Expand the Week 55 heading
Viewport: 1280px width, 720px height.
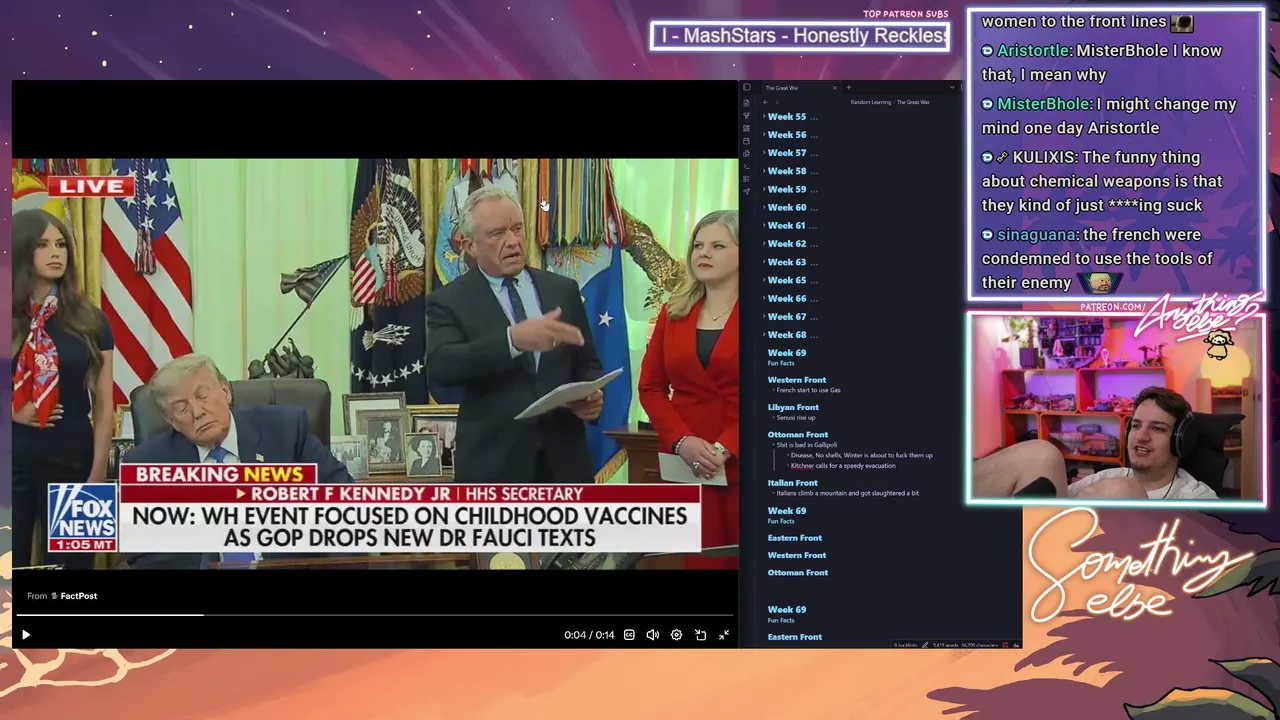pyautogui.click(x=764, y=117)
